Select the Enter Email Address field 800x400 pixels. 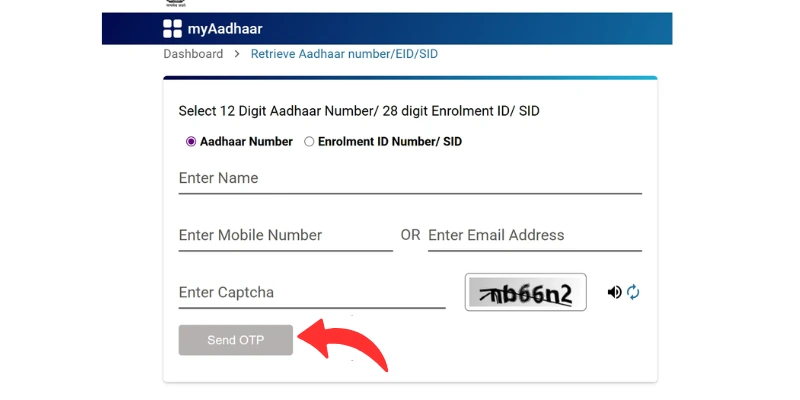[x=534, y=236]
